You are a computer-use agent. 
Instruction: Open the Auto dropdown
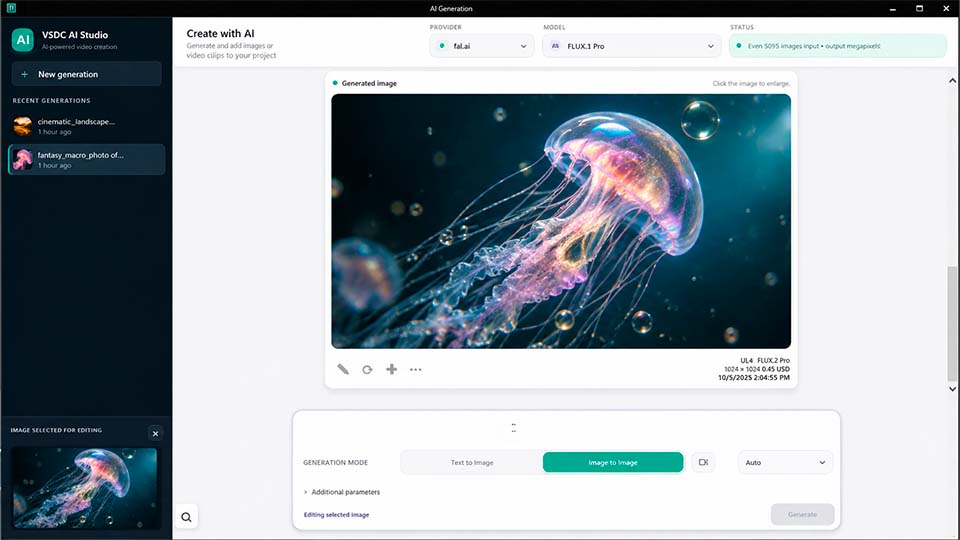tap(785, 462)
